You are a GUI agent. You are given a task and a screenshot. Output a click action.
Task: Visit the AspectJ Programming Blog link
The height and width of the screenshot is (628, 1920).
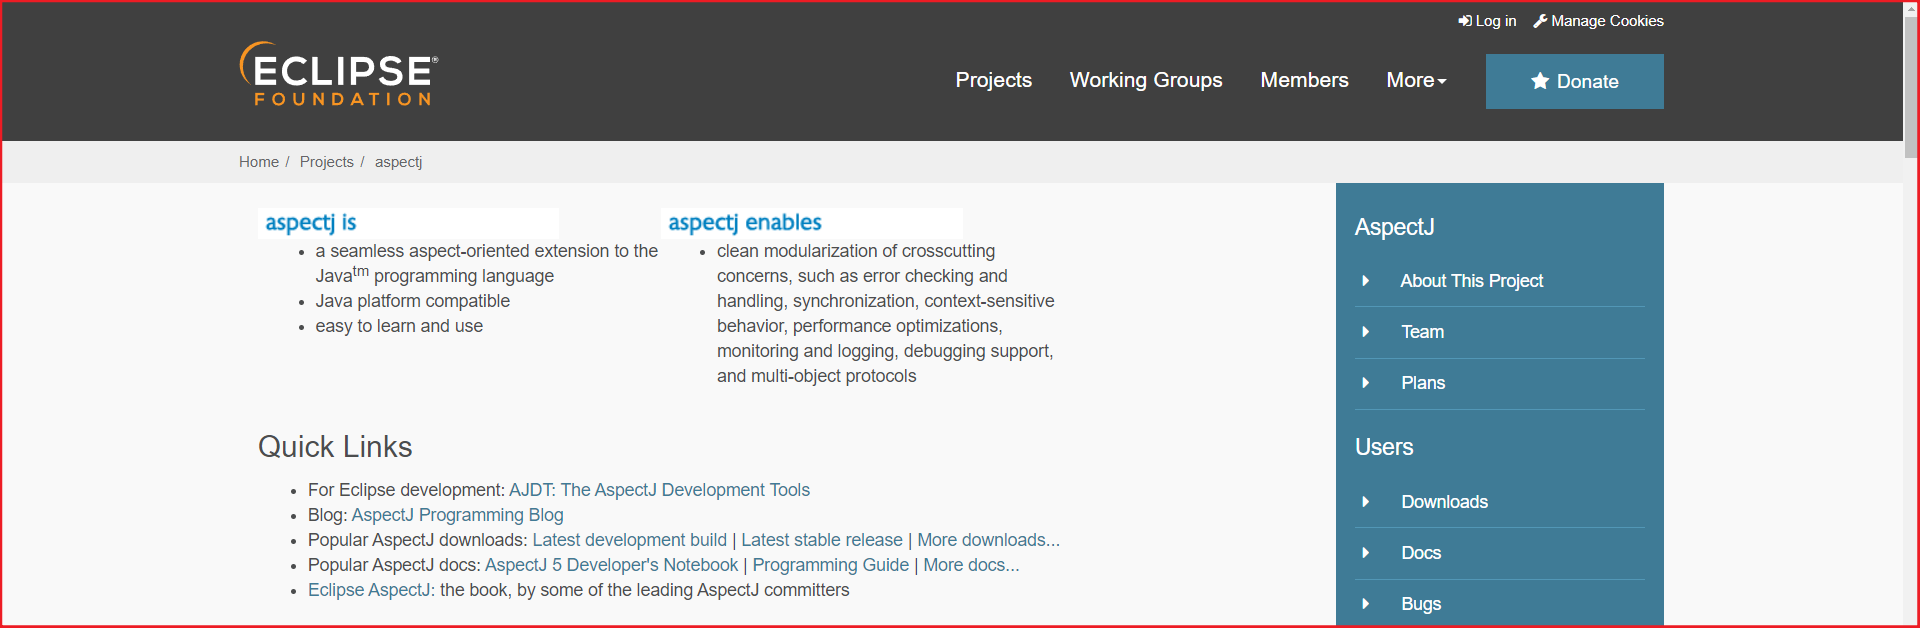457,515
